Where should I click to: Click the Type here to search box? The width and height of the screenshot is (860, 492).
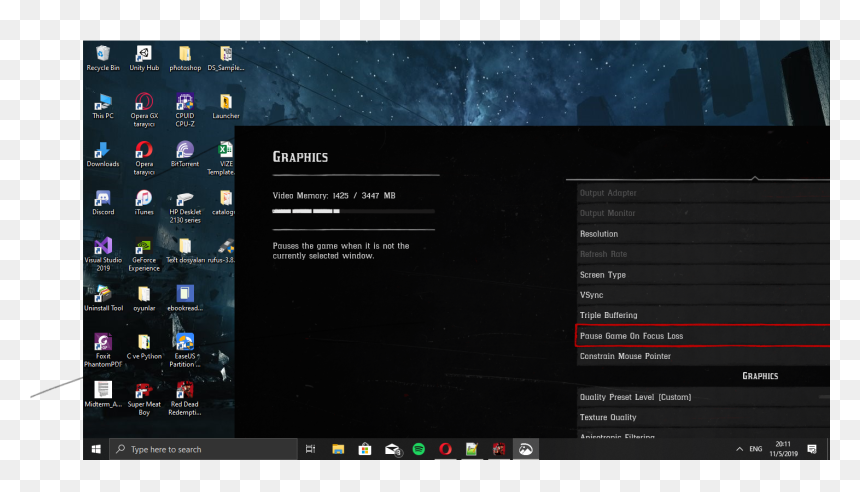203,449
